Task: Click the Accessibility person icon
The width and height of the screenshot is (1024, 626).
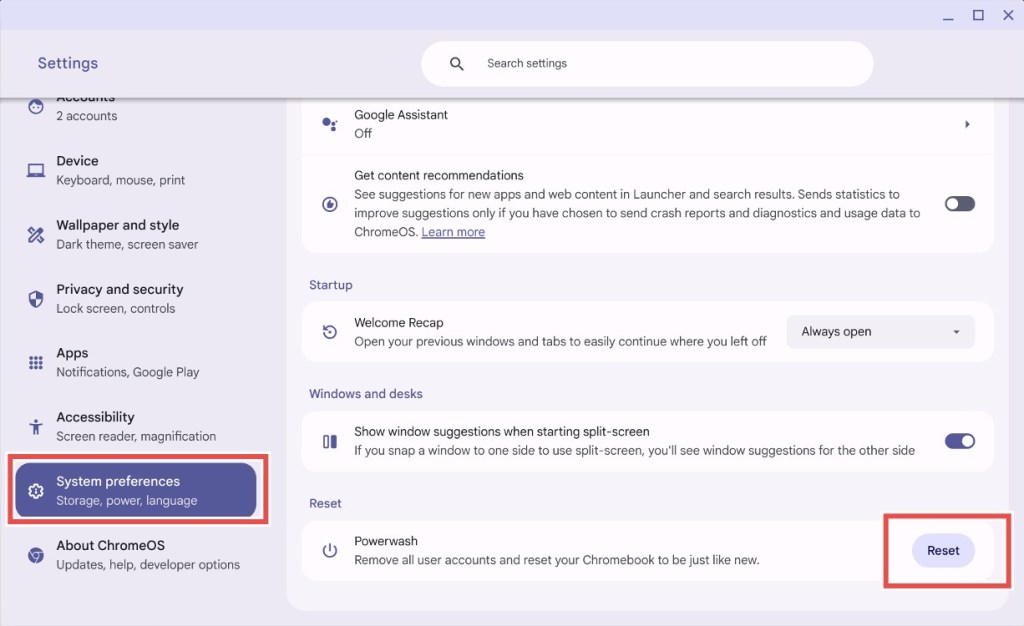Action: pos(36,427)
